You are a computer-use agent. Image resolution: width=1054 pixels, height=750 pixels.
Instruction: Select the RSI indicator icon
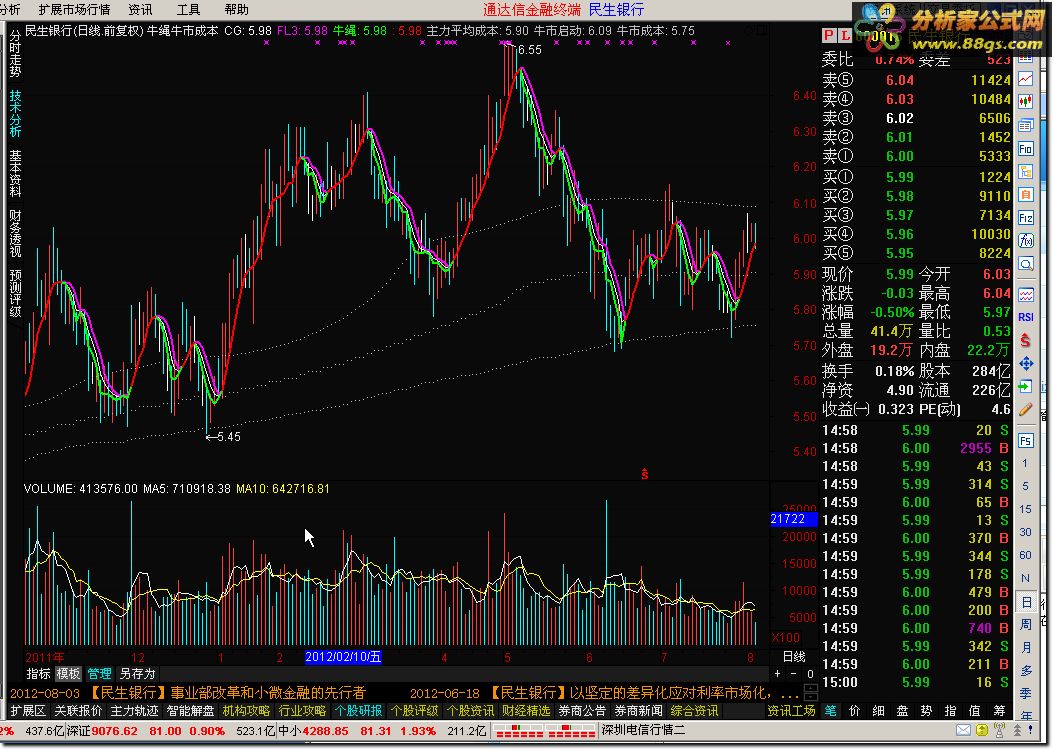(1026, 317)
